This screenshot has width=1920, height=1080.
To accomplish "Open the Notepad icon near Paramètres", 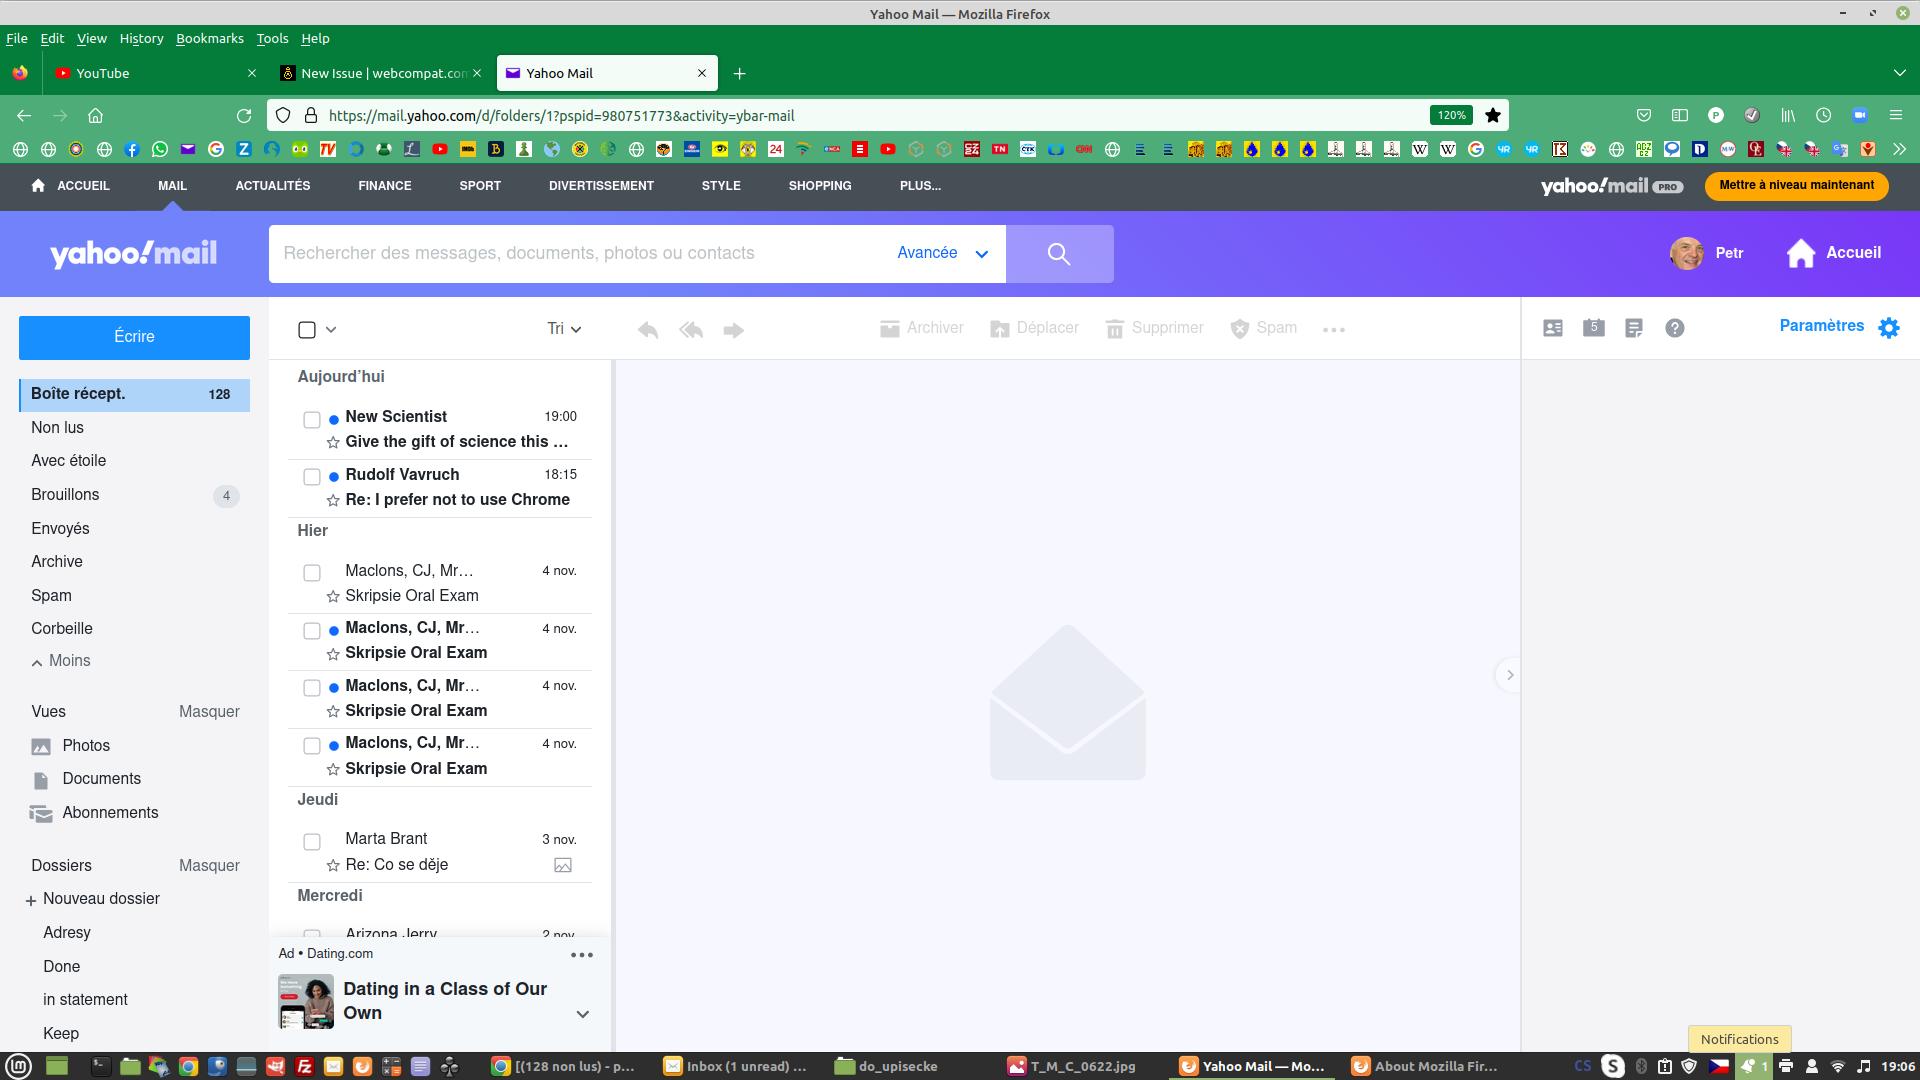I will coord(1634,327).
